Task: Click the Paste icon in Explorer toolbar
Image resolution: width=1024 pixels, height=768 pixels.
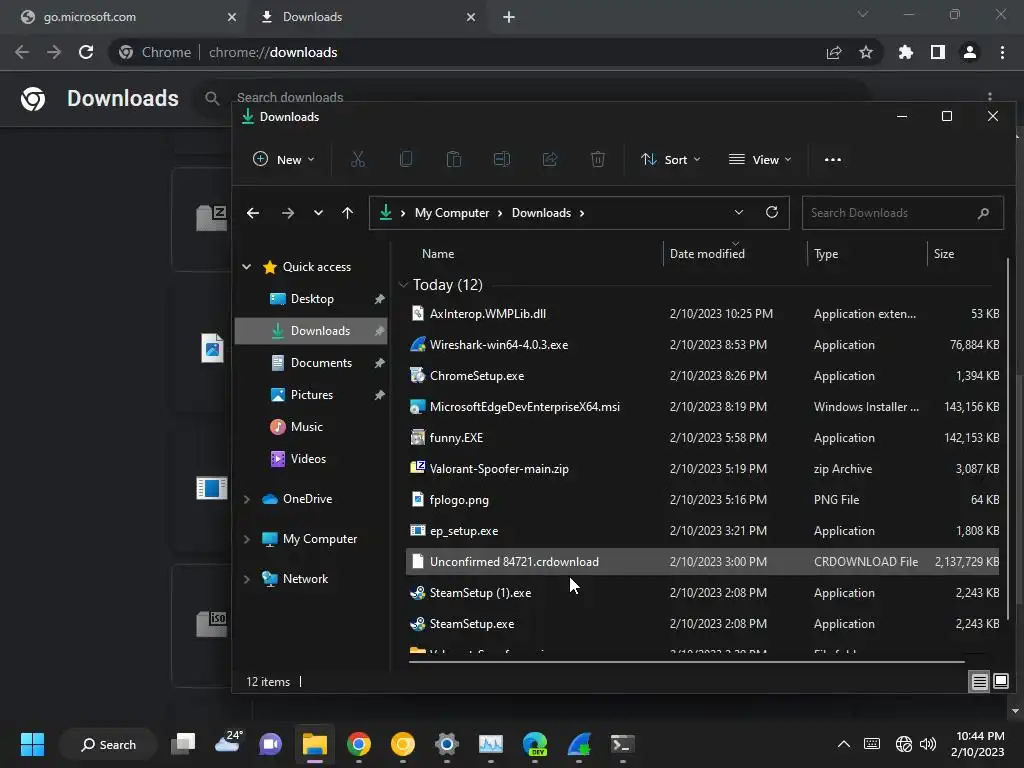Action: pyautogui.click(x=454, y=159)
